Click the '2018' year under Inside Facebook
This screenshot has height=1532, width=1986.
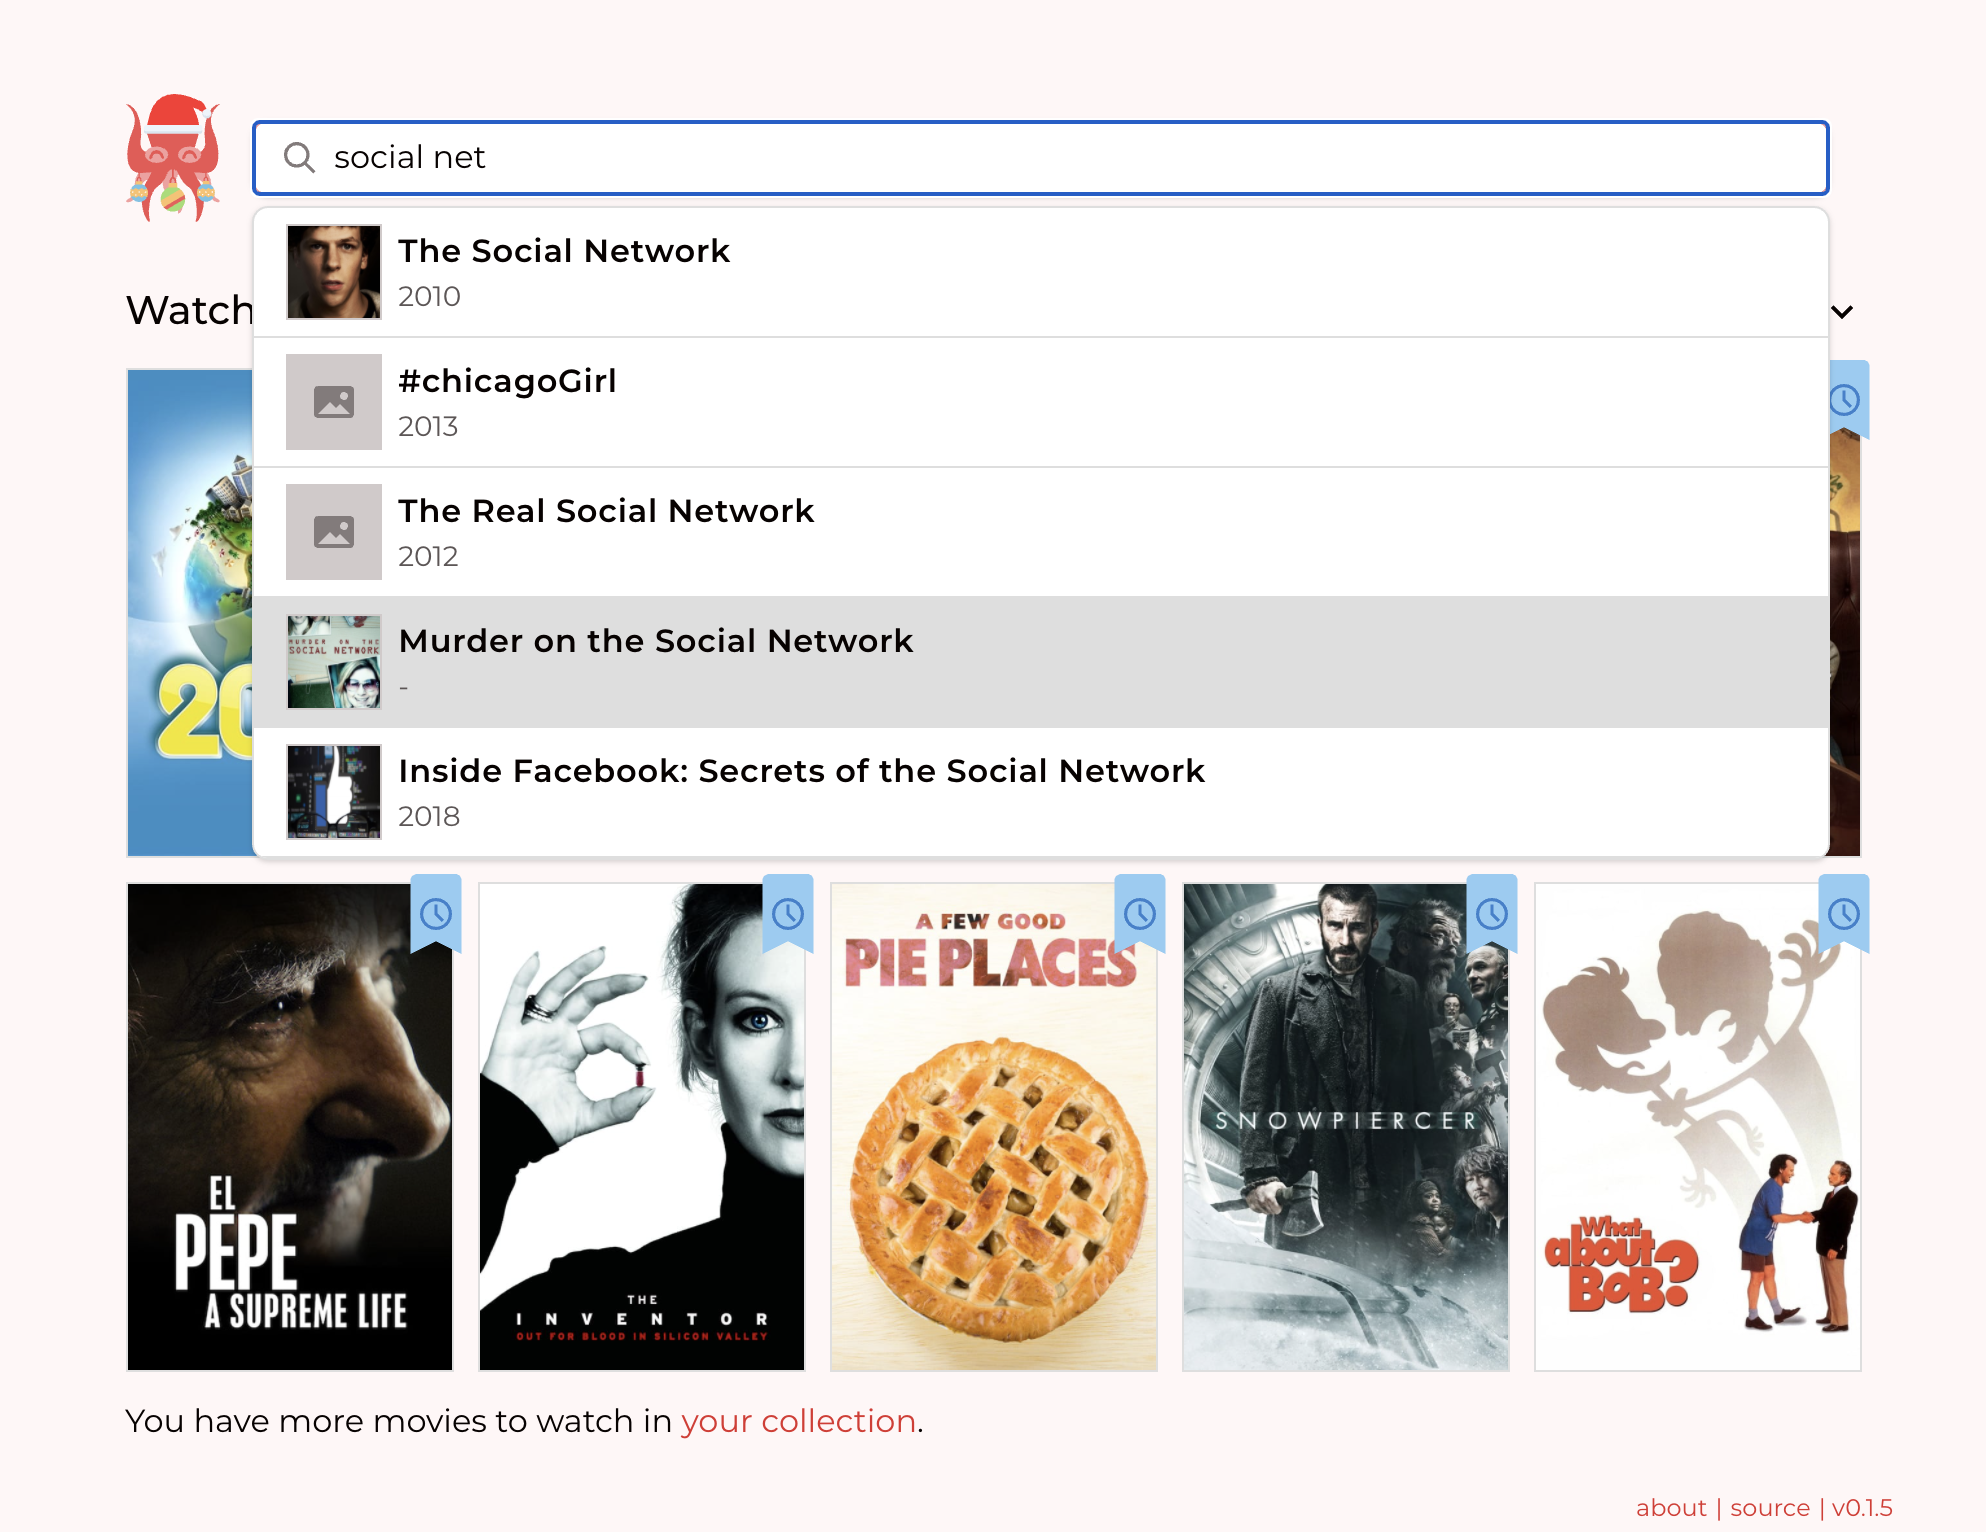click(429, 816)
